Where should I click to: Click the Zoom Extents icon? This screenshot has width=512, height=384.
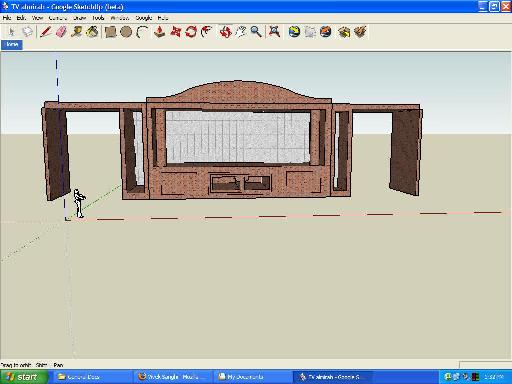(274, 32)
